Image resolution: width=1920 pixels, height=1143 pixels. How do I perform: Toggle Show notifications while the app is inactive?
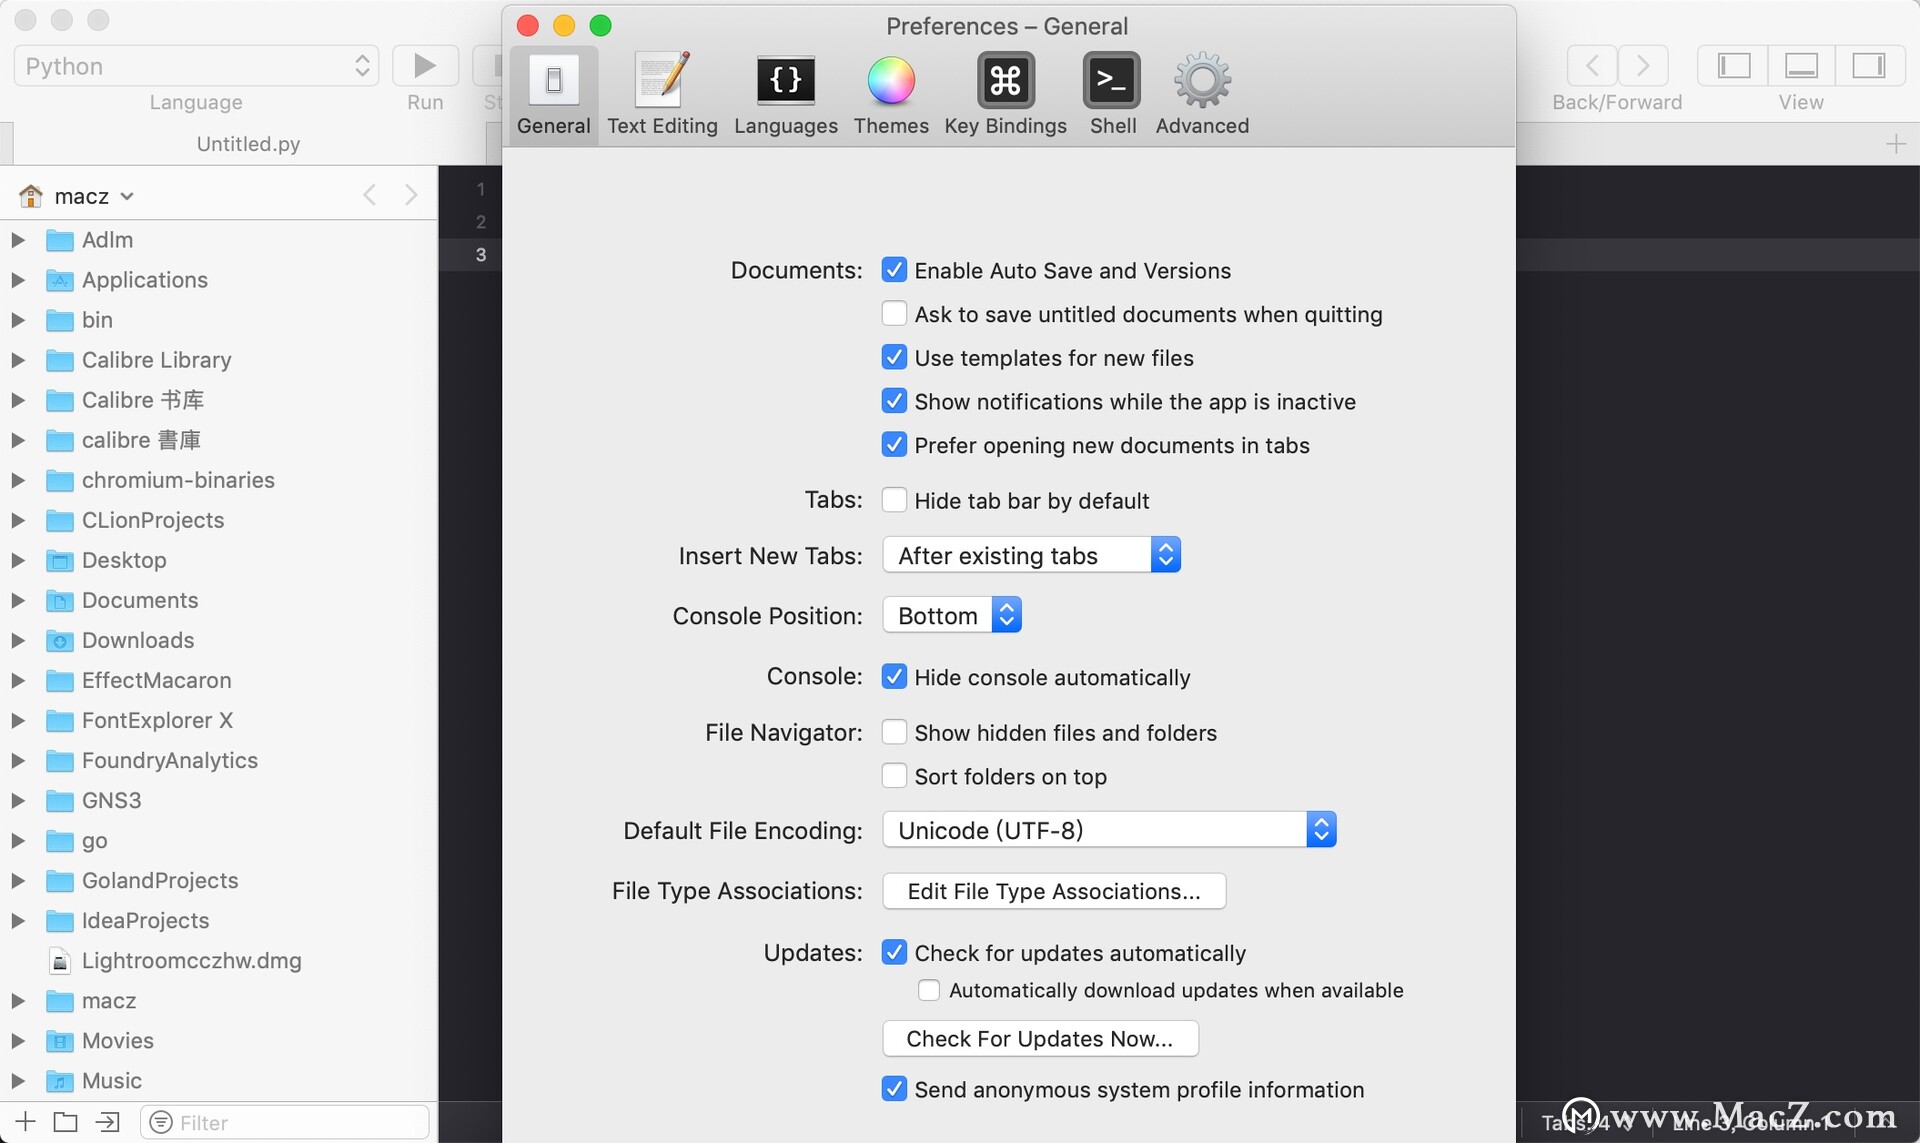click(x=894, y=401)
